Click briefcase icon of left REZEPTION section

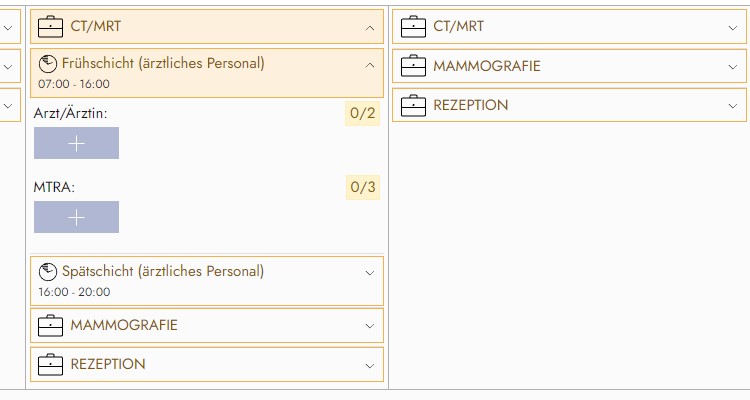coord(50,364)
